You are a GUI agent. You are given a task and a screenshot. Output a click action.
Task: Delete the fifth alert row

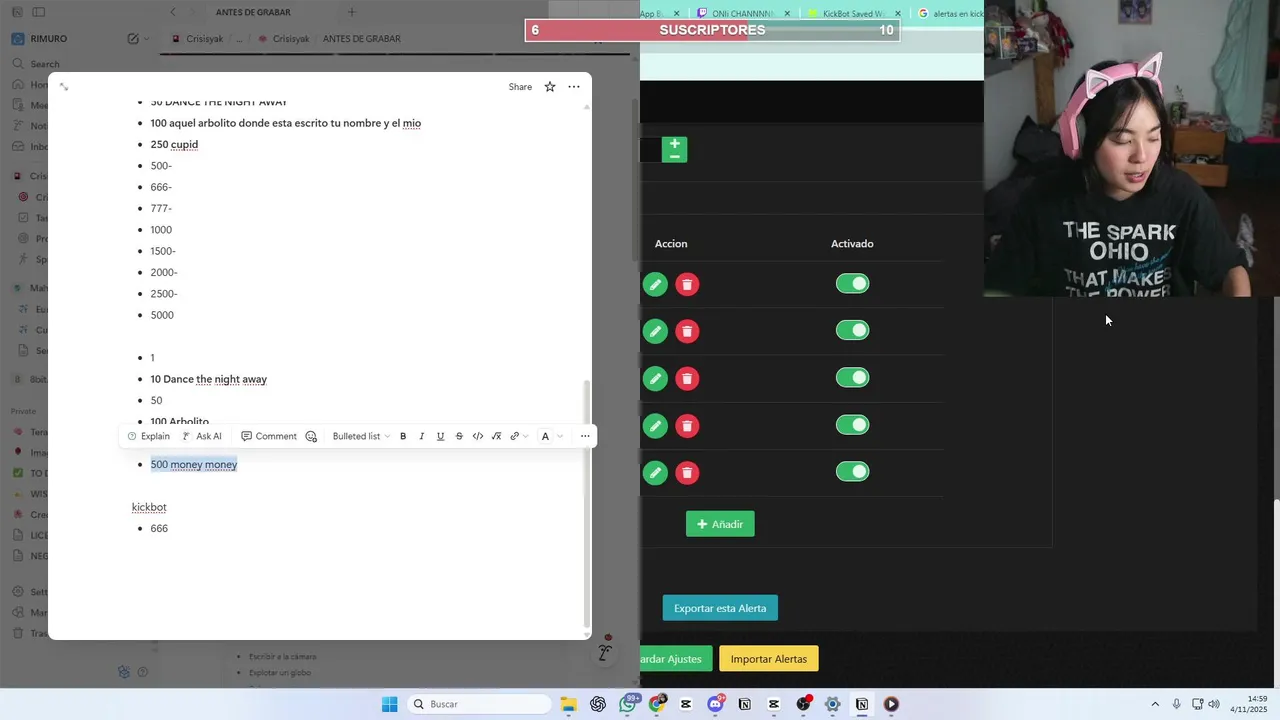pos(687,473)
